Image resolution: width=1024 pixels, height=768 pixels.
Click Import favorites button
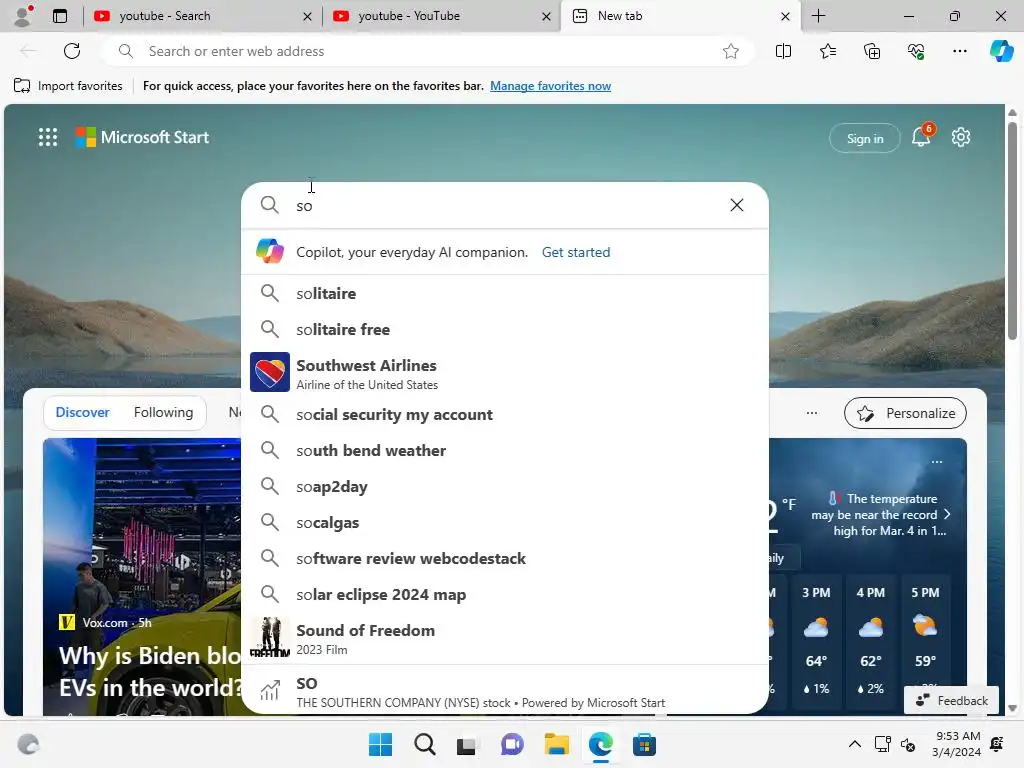(68, 86)
